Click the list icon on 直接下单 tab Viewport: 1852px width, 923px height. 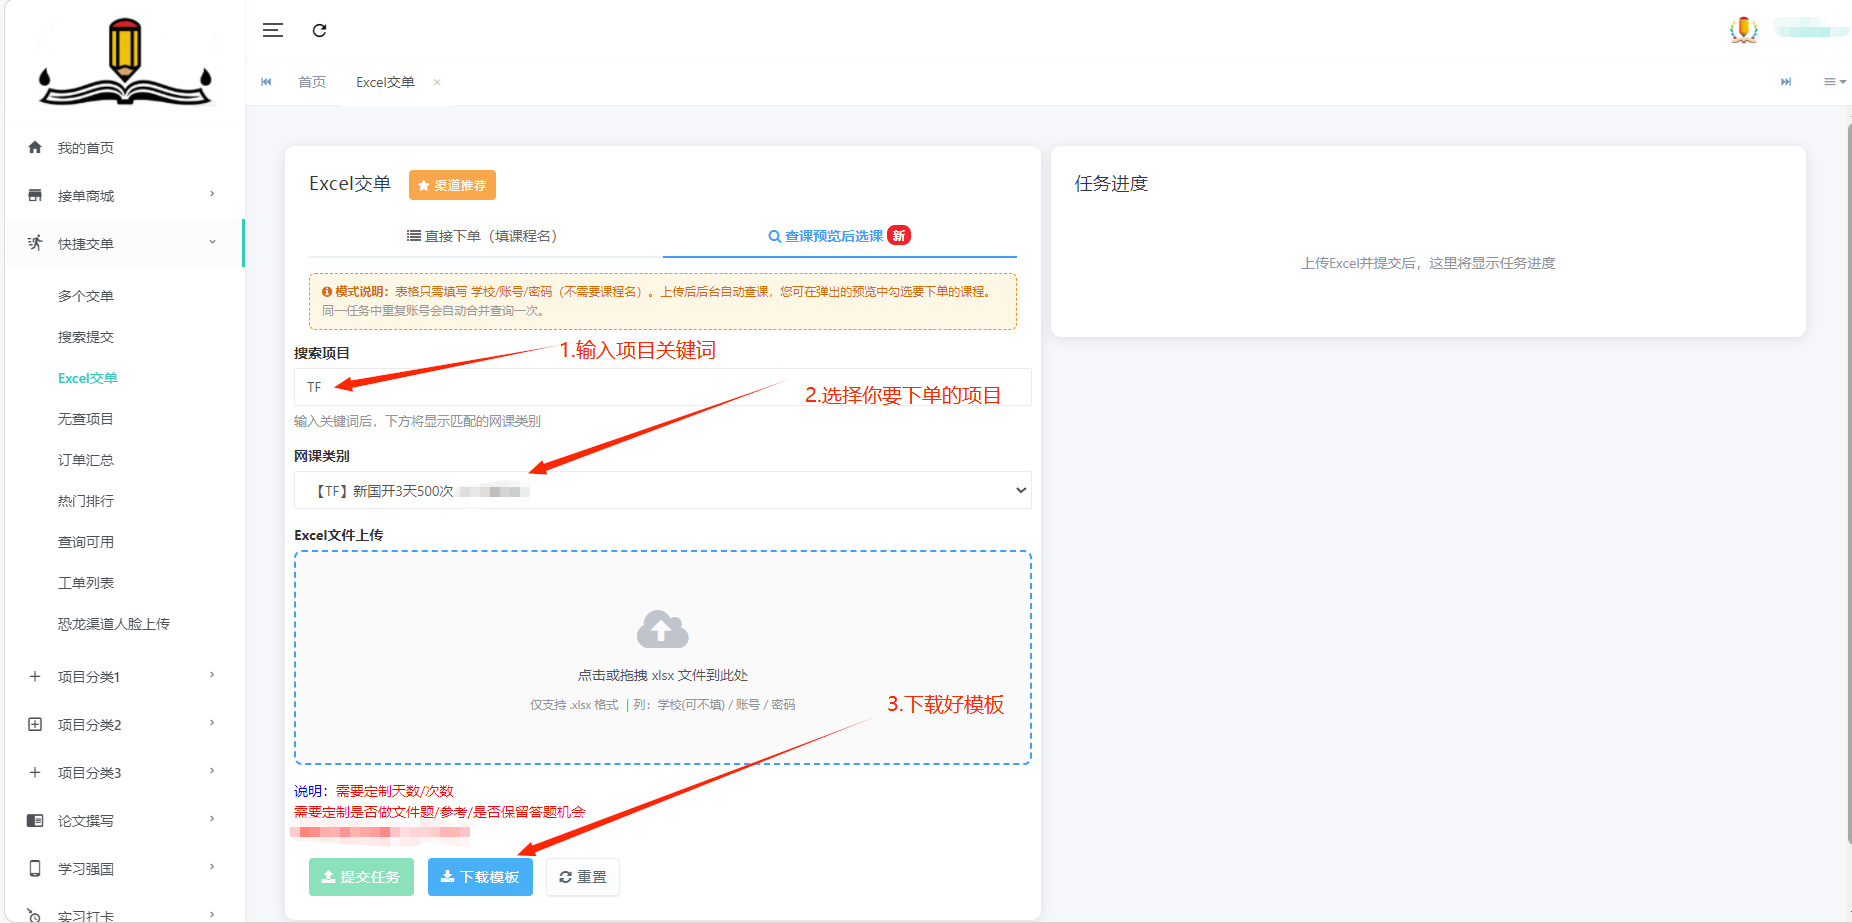click(x=413, y=236)
